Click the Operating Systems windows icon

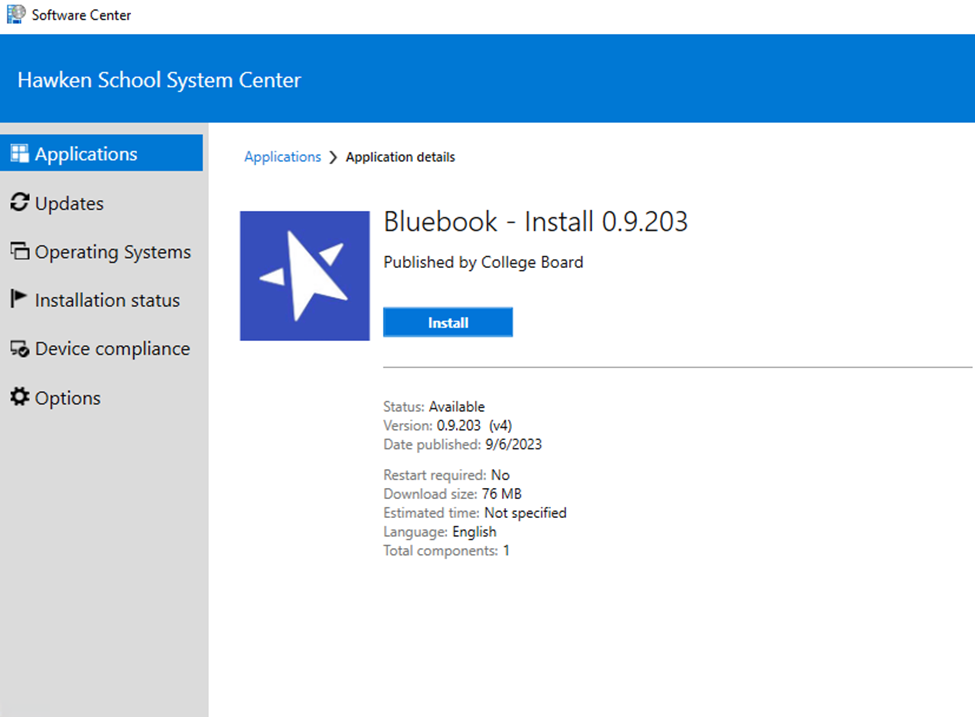[19, 252]
